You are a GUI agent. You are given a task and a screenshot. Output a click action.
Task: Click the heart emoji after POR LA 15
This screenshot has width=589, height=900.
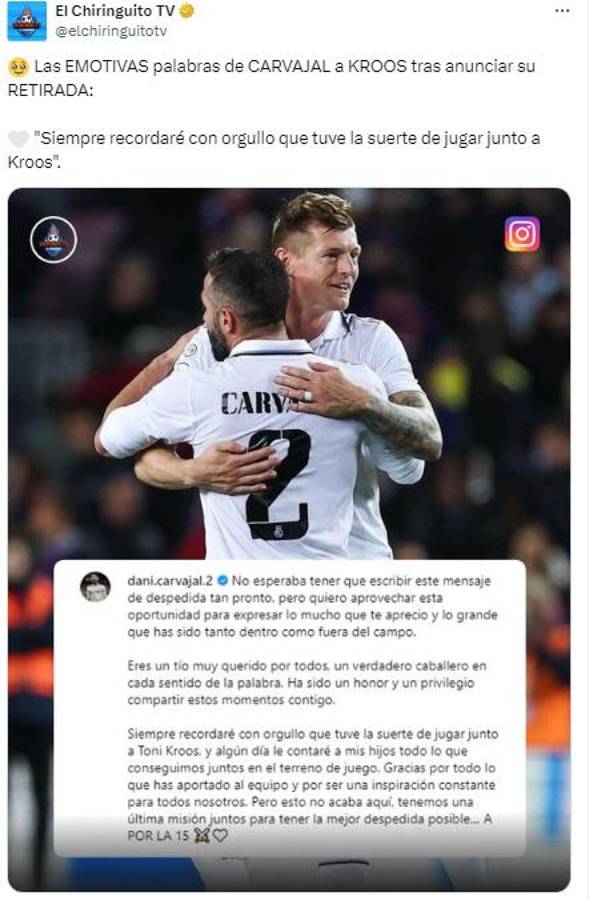pyautogui.click(x=220, y=836)
